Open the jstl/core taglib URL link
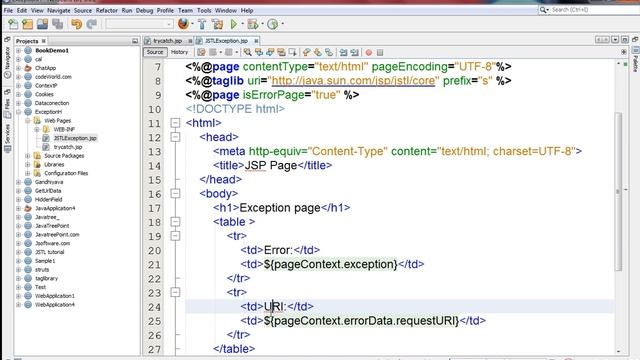The image size is (640, 360). (x=353, y=81)
